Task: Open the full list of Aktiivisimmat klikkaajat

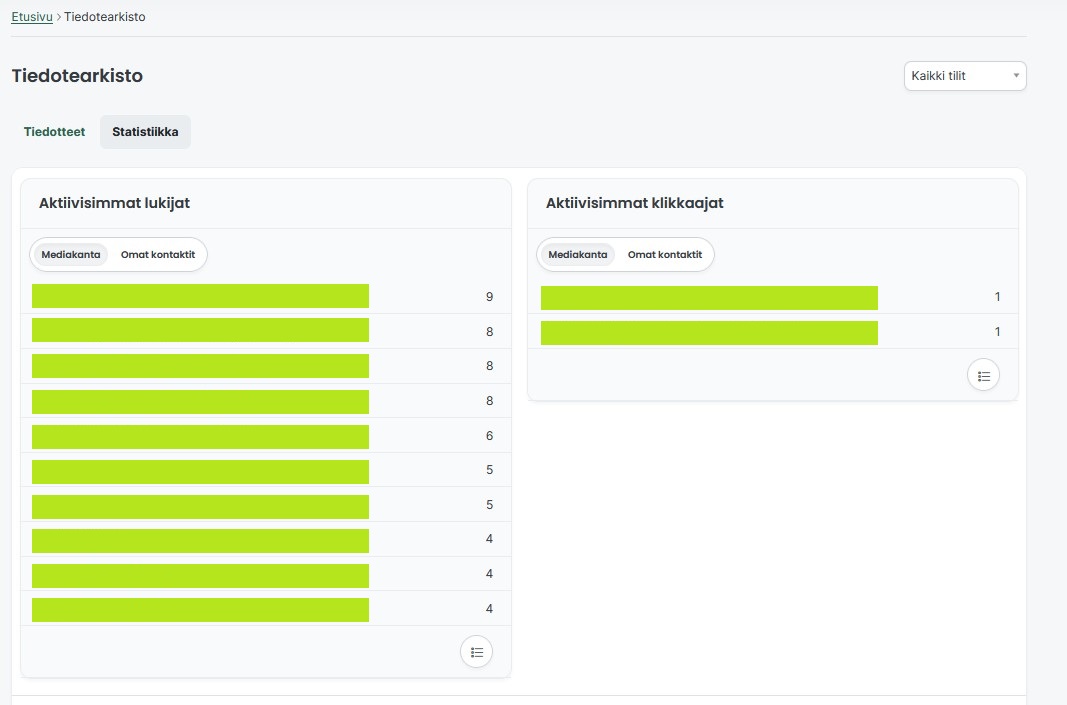Action: pyautogui.click(x=983, y=376)
